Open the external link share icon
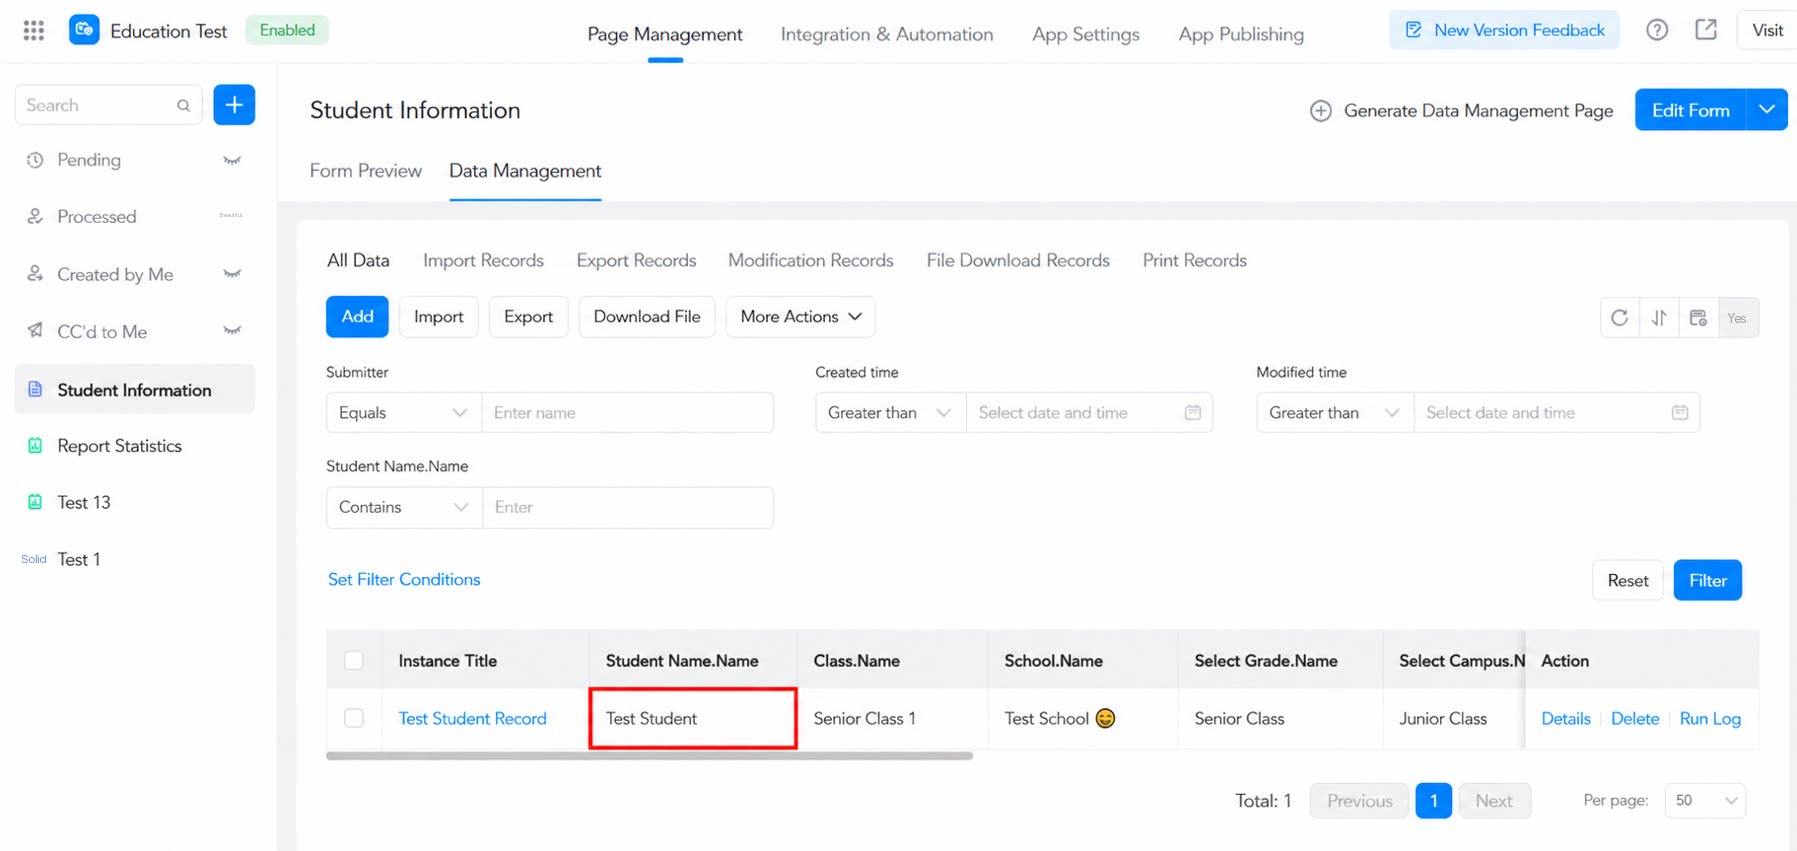1797x851 pixels. tap(1706, 30)
